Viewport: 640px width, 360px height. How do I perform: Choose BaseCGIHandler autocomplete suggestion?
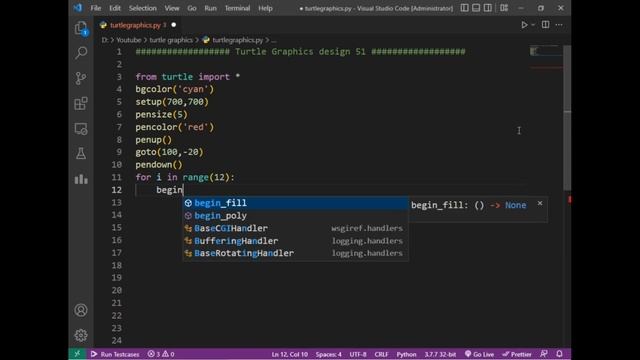click(296, 228)
